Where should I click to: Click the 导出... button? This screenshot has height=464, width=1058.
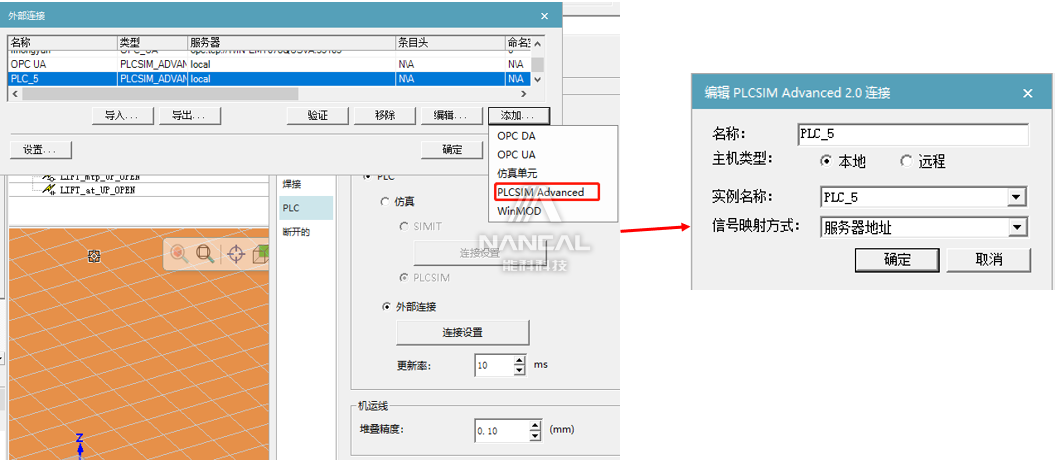190,115
